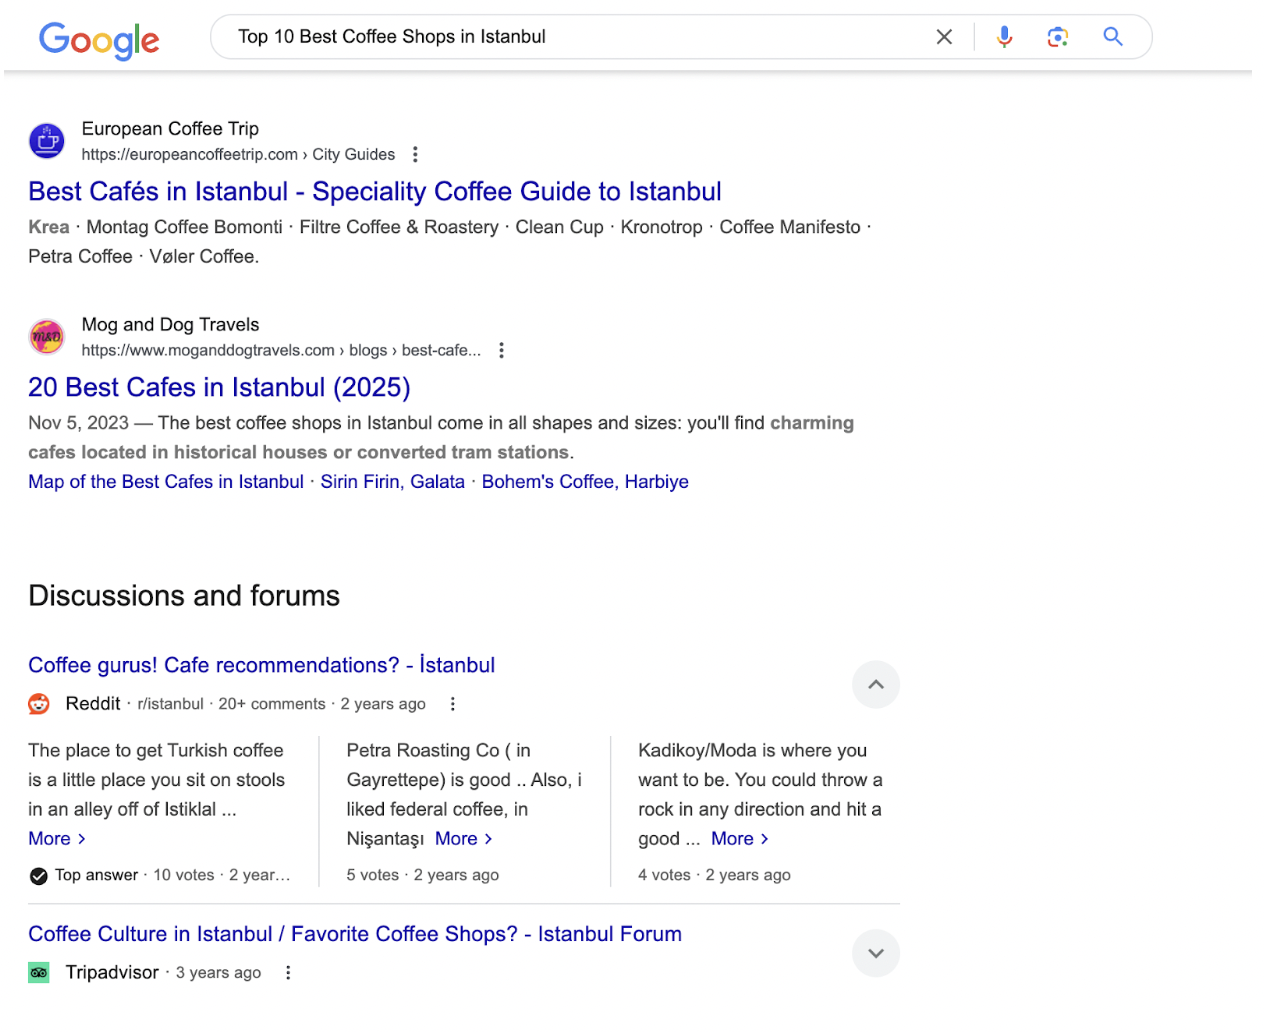Viewport: 1264px width, 1032px height.
Task: Click the Mog and Dog Travels favicon
Action: 46,336
